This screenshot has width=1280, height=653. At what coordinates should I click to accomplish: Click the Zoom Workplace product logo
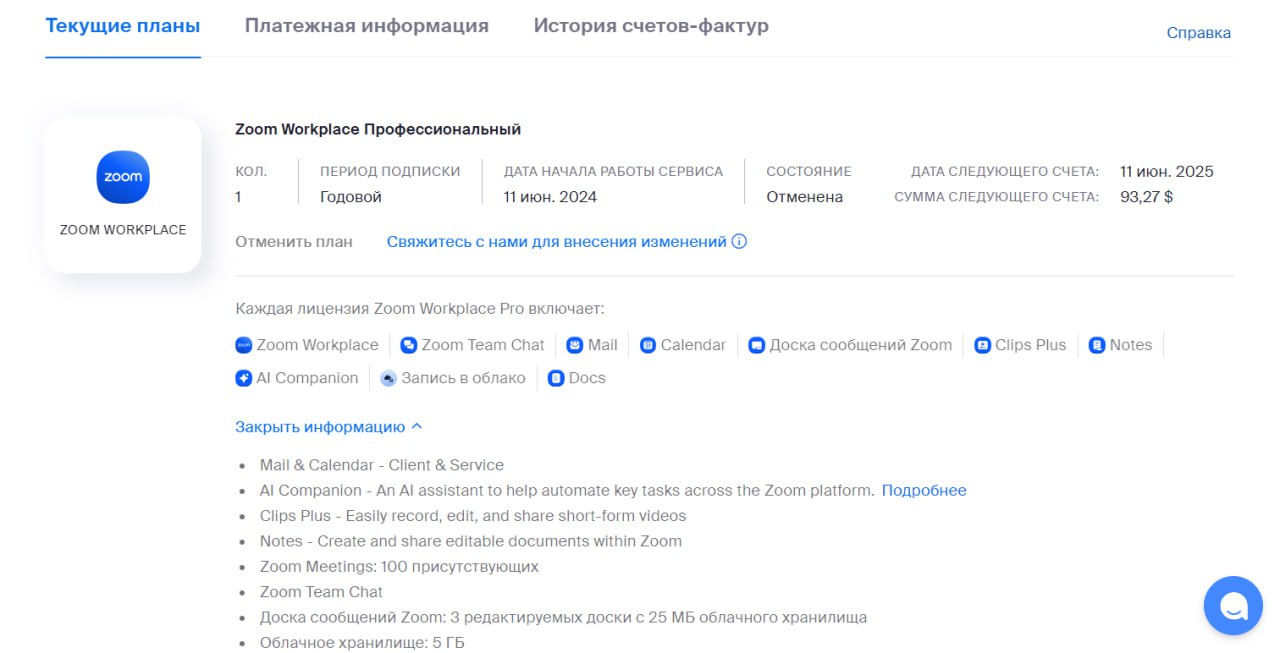click(123, 177)
